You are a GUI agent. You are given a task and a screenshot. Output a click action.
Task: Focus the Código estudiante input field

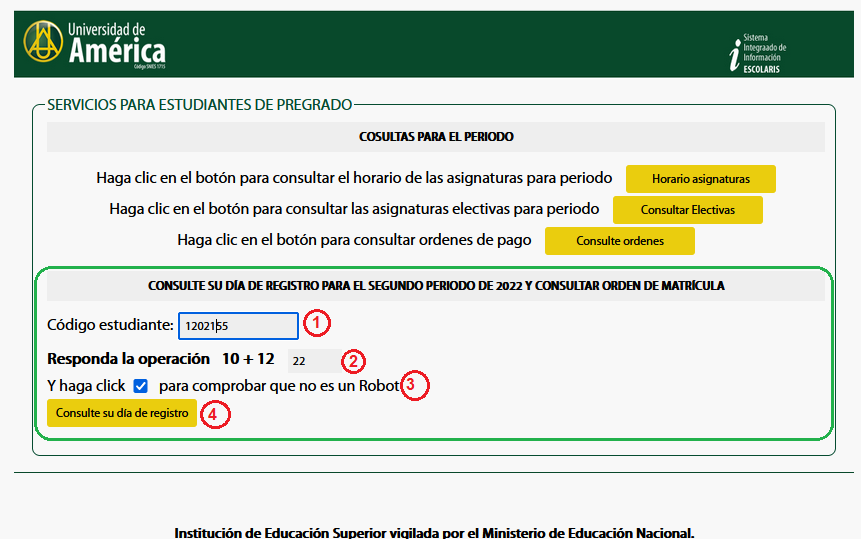(x=238, y=326)
